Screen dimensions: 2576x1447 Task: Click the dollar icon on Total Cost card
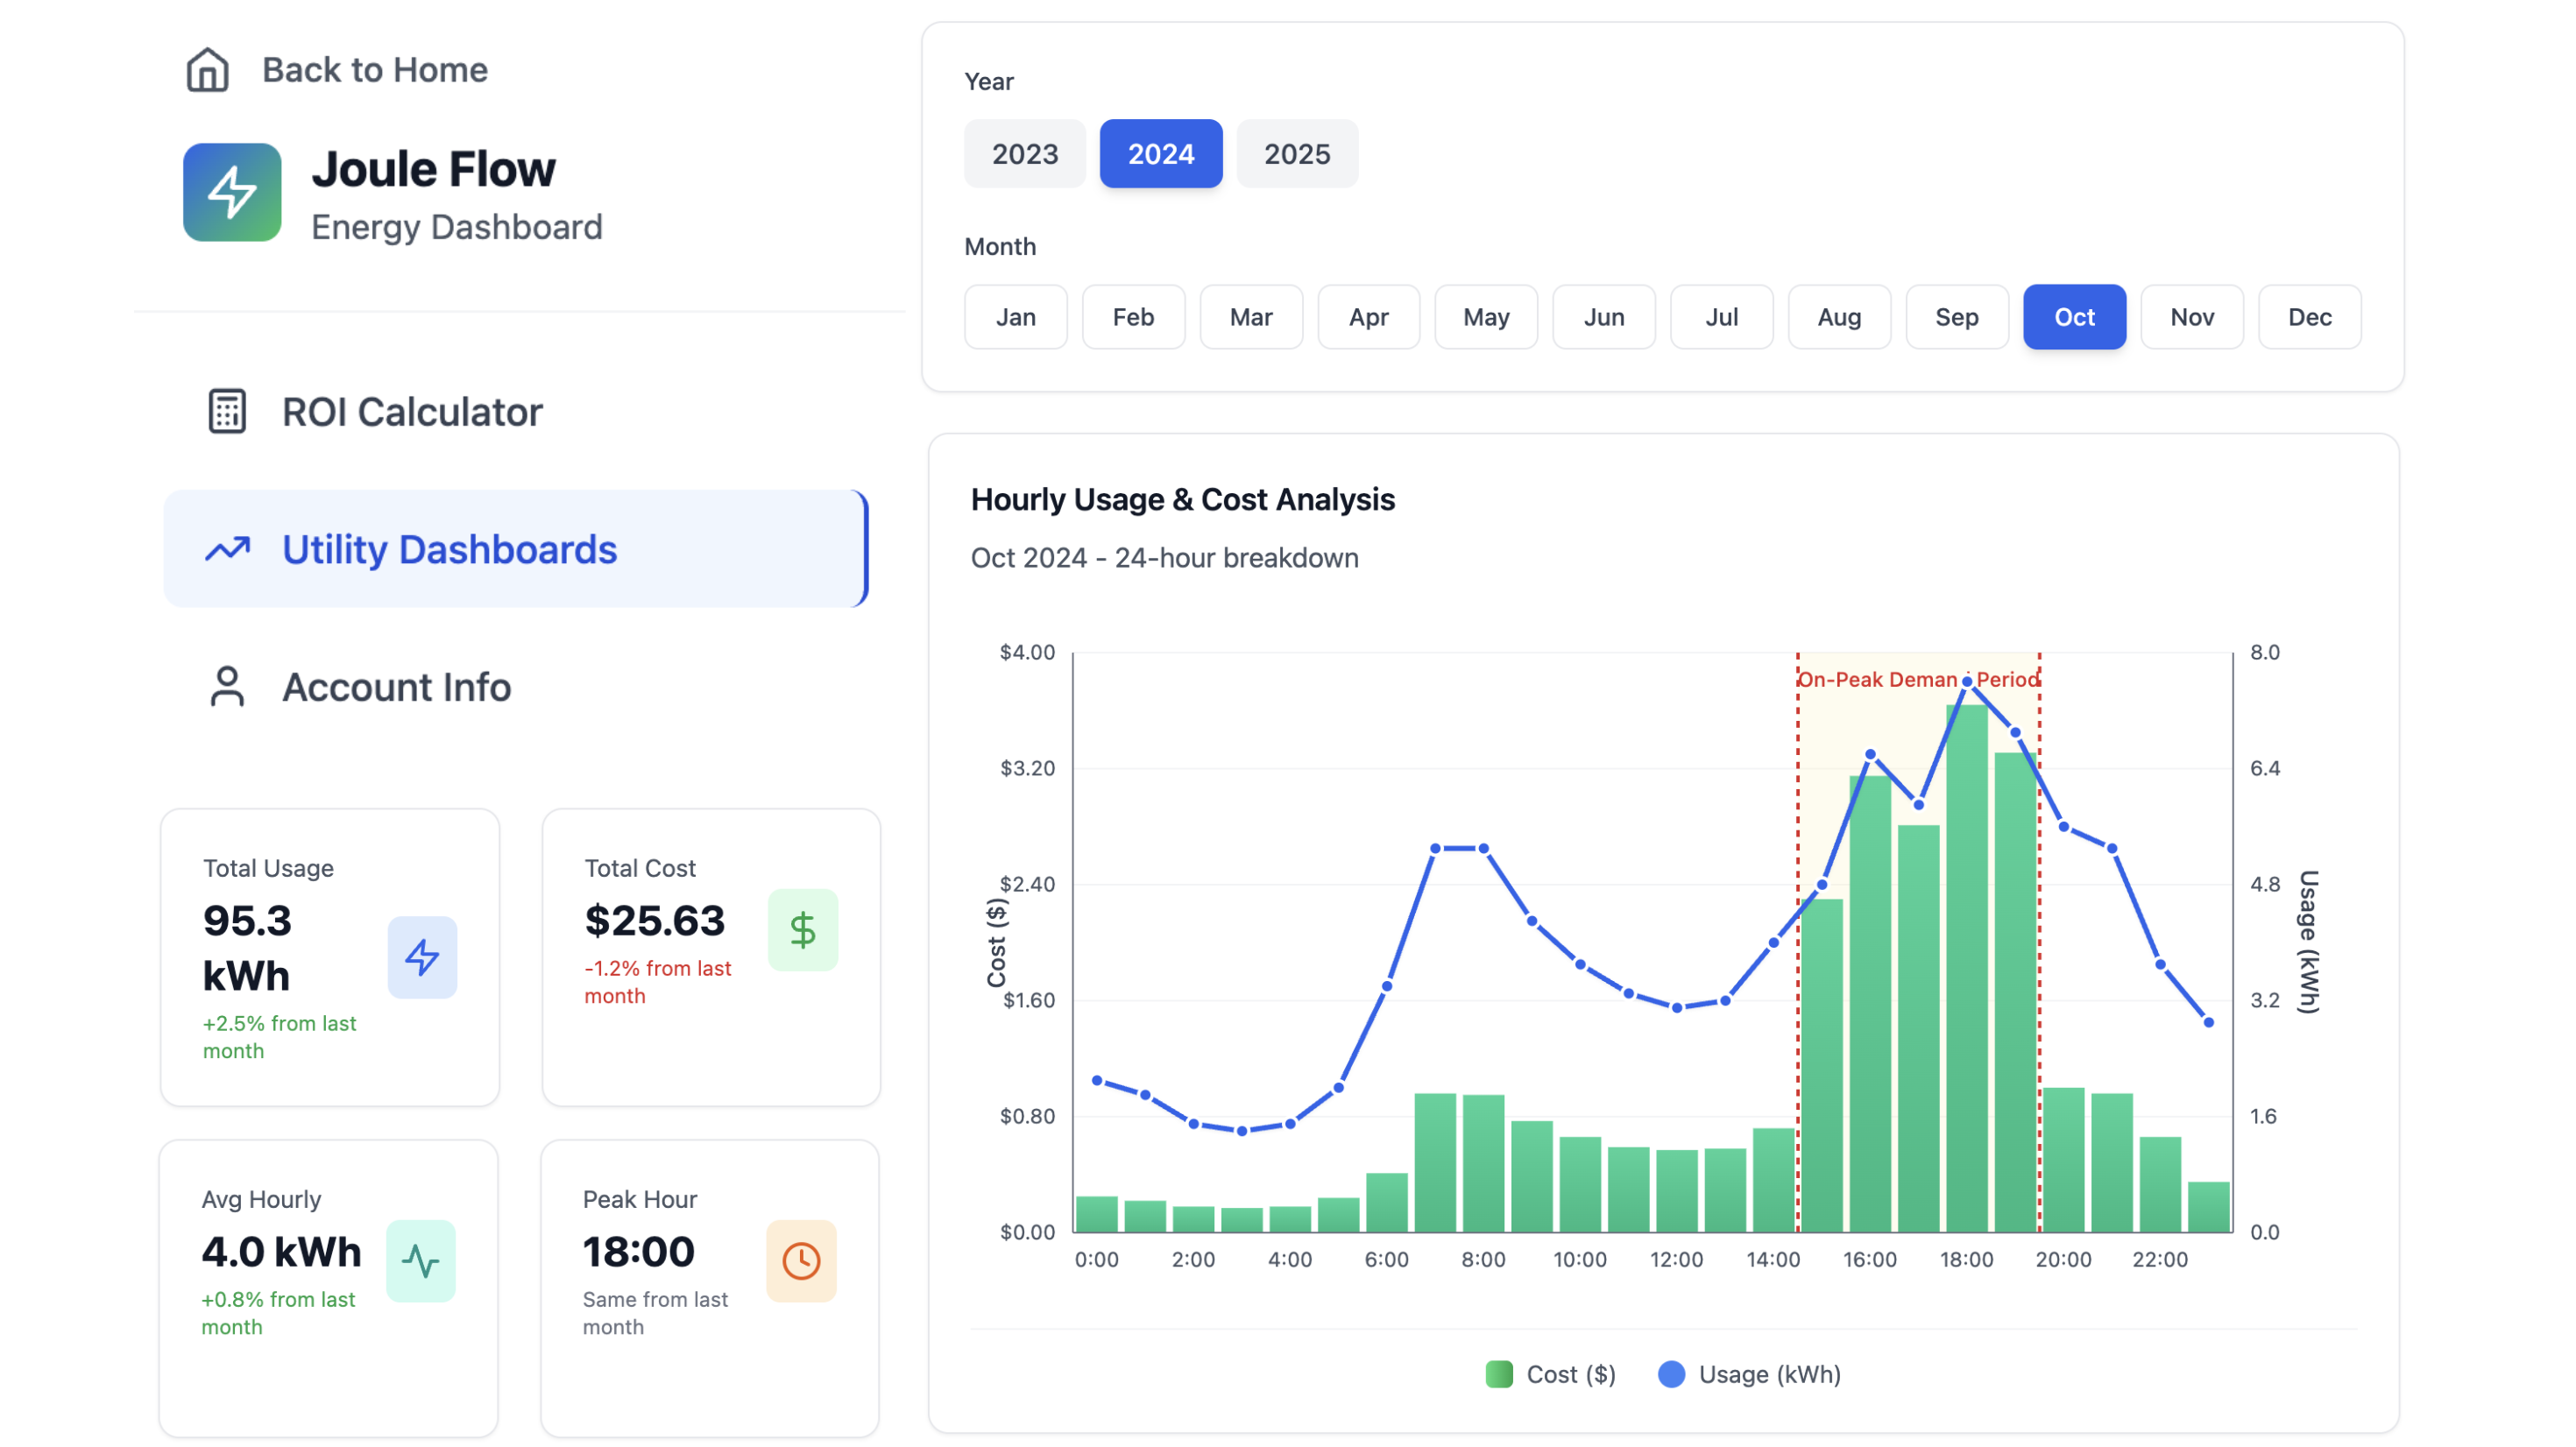pyautogui.click(x=803, y=930)
